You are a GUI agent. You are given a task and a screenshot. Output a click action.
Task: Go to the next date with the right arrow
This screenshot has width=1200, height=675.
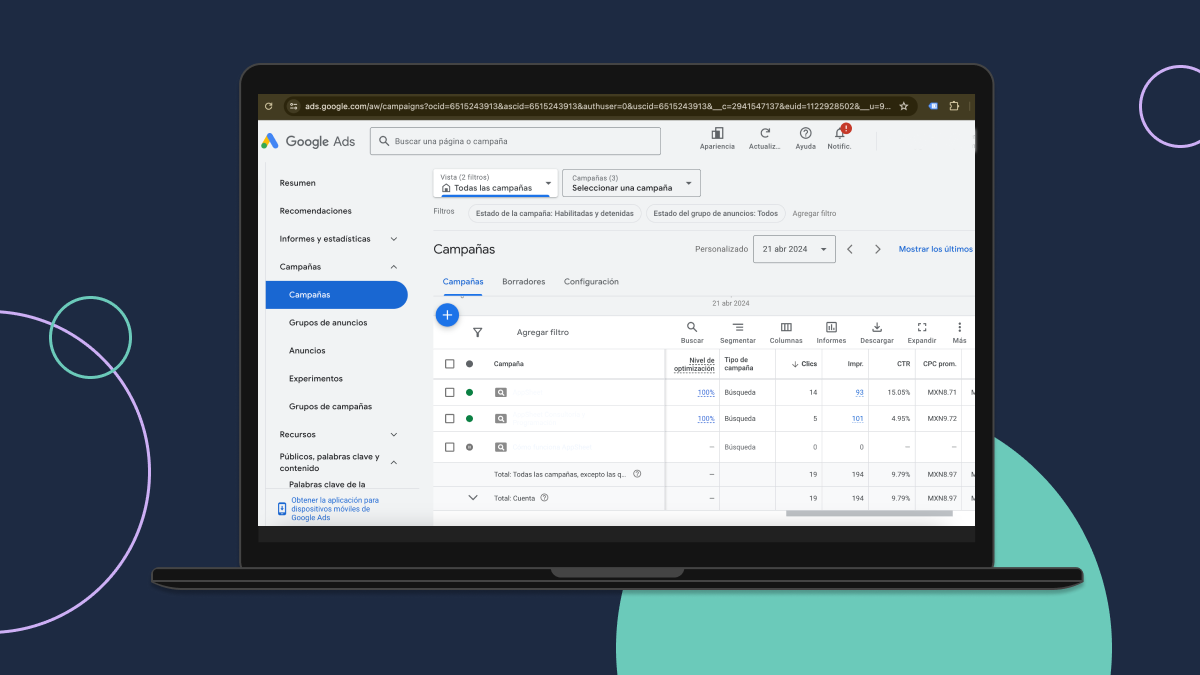(x=878, y=249)
